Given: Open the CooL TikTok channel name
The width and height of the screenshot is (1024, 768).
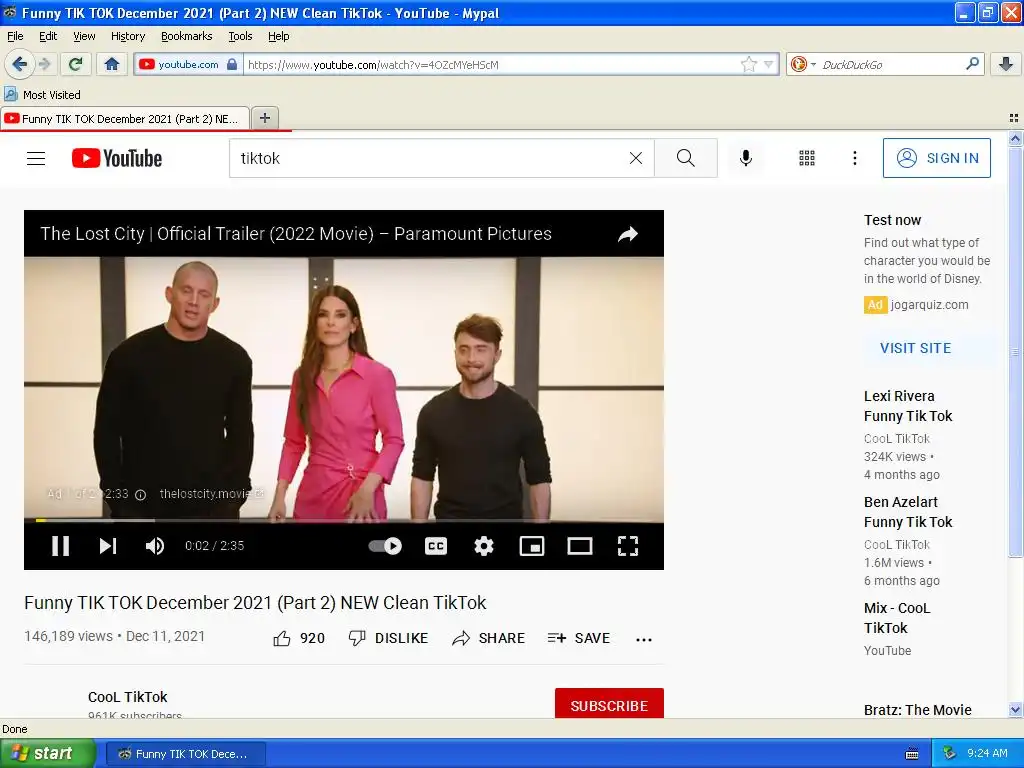Looking at the screenshot, I should (x=127, y=697).
